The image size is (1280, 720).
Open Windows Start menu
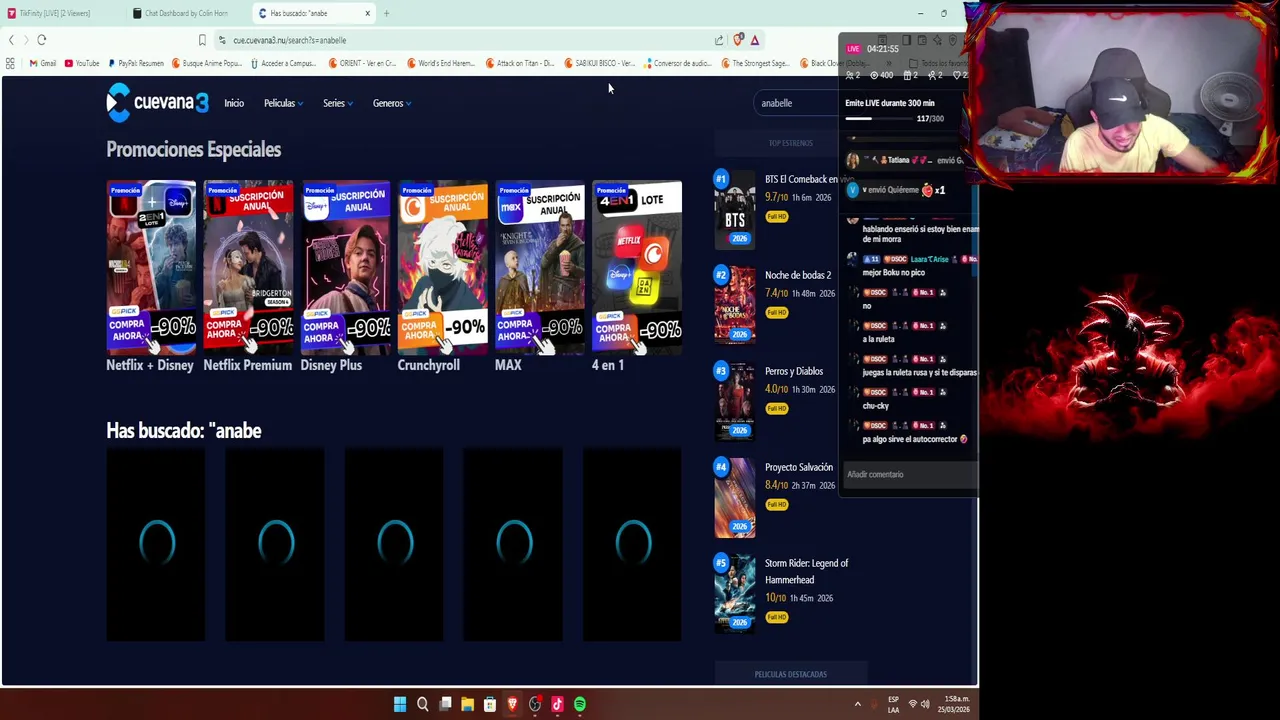[x=400, y=704]
